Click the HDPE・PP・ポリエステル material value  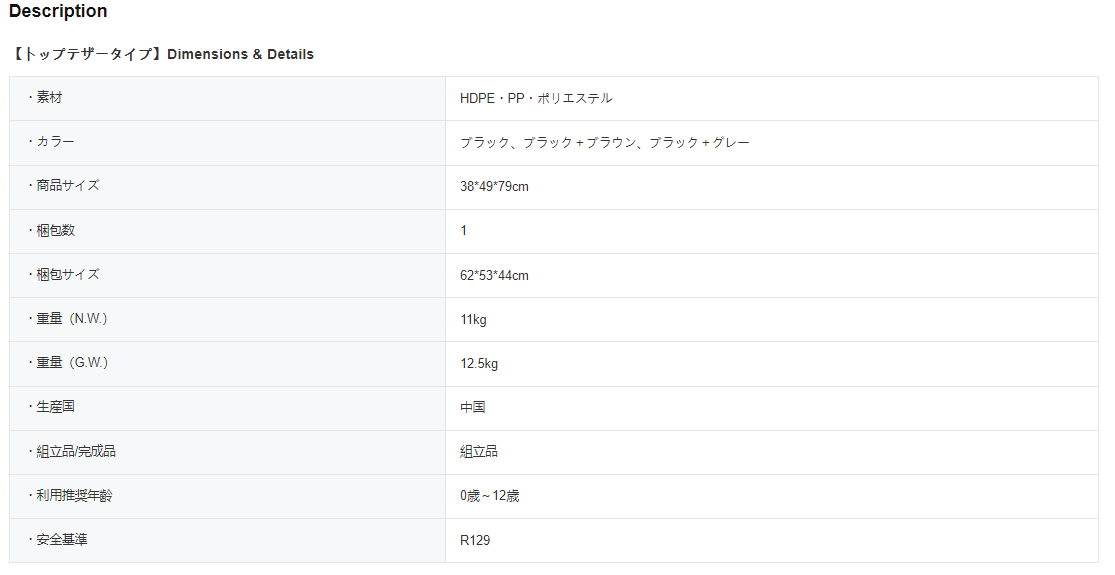[x=536, y=98]
